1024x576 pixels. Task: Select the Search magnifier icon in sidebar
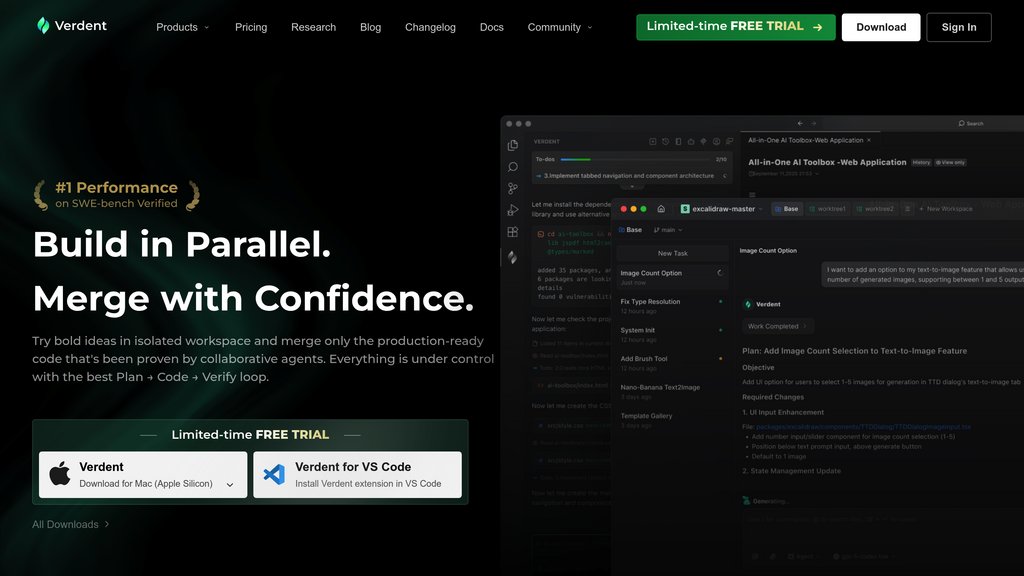coord(513,167)
